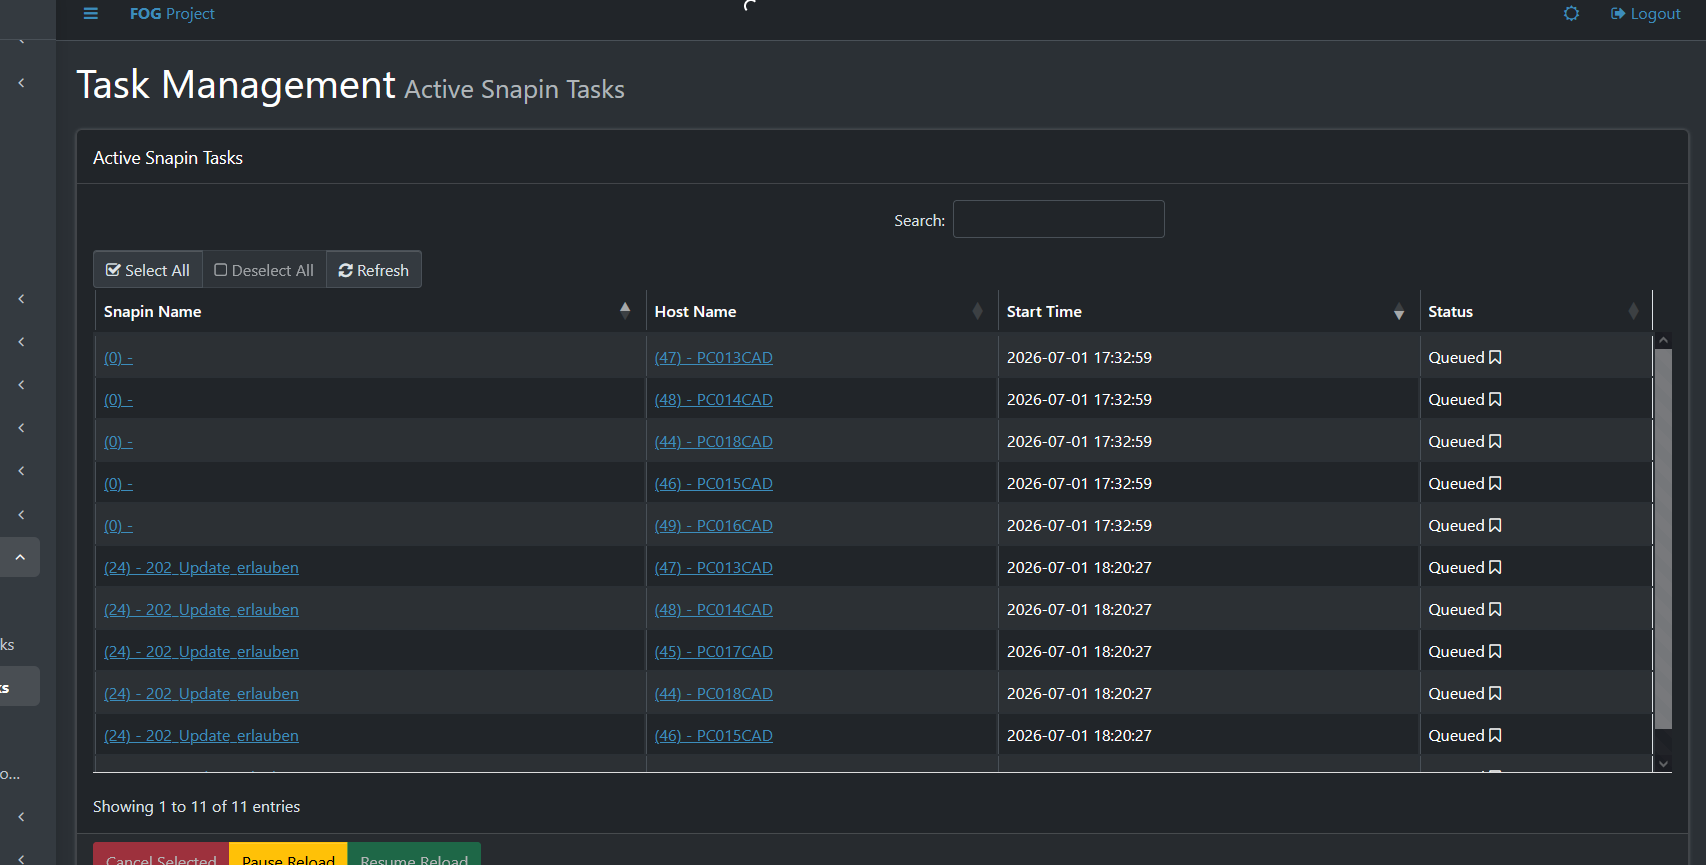This screenshot has height=865, width=1706.
Task: Click Deselect All checkbox button
Action: tap(264, 270)
